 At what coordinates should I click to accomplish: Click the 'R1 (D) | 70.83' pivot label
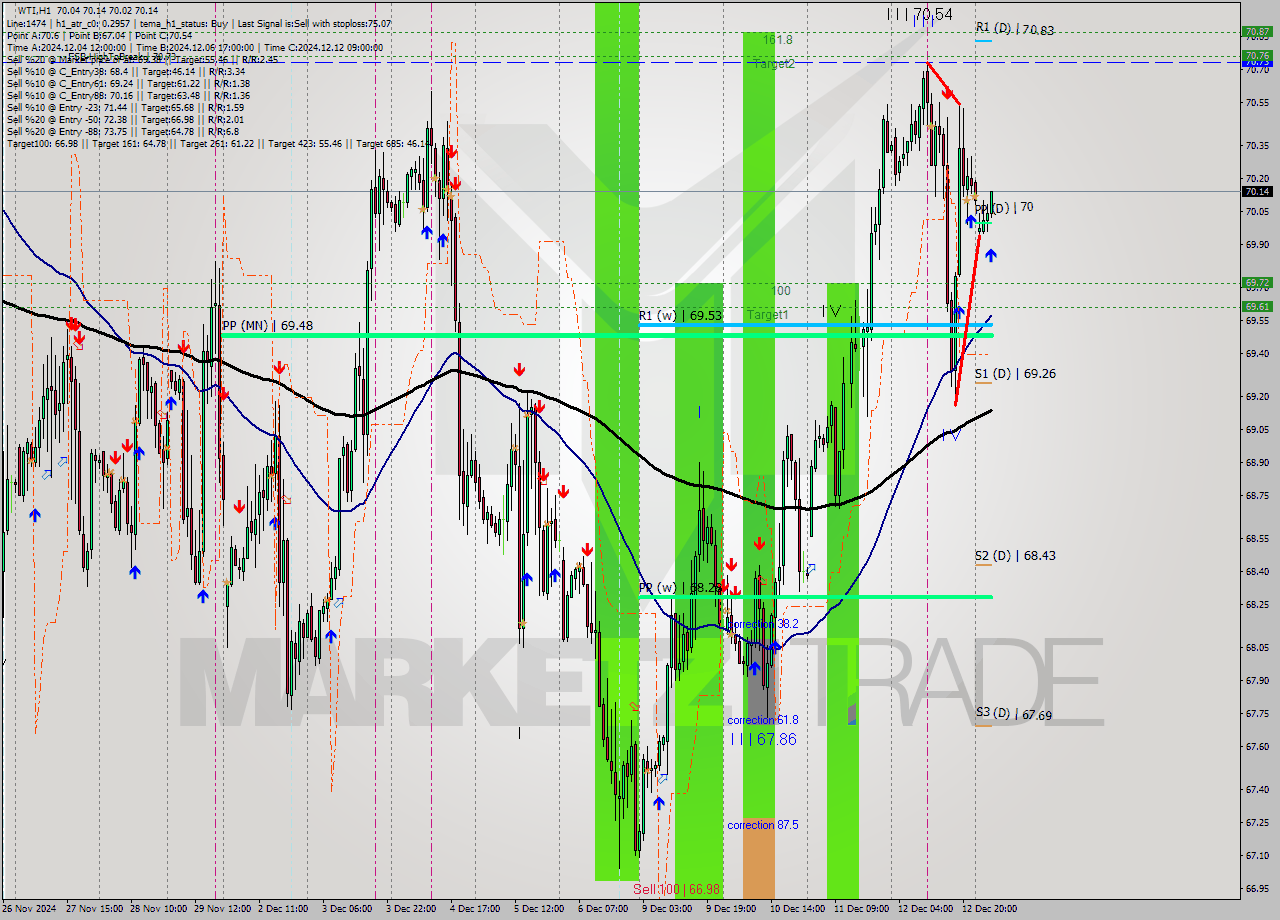point(1015,29)
